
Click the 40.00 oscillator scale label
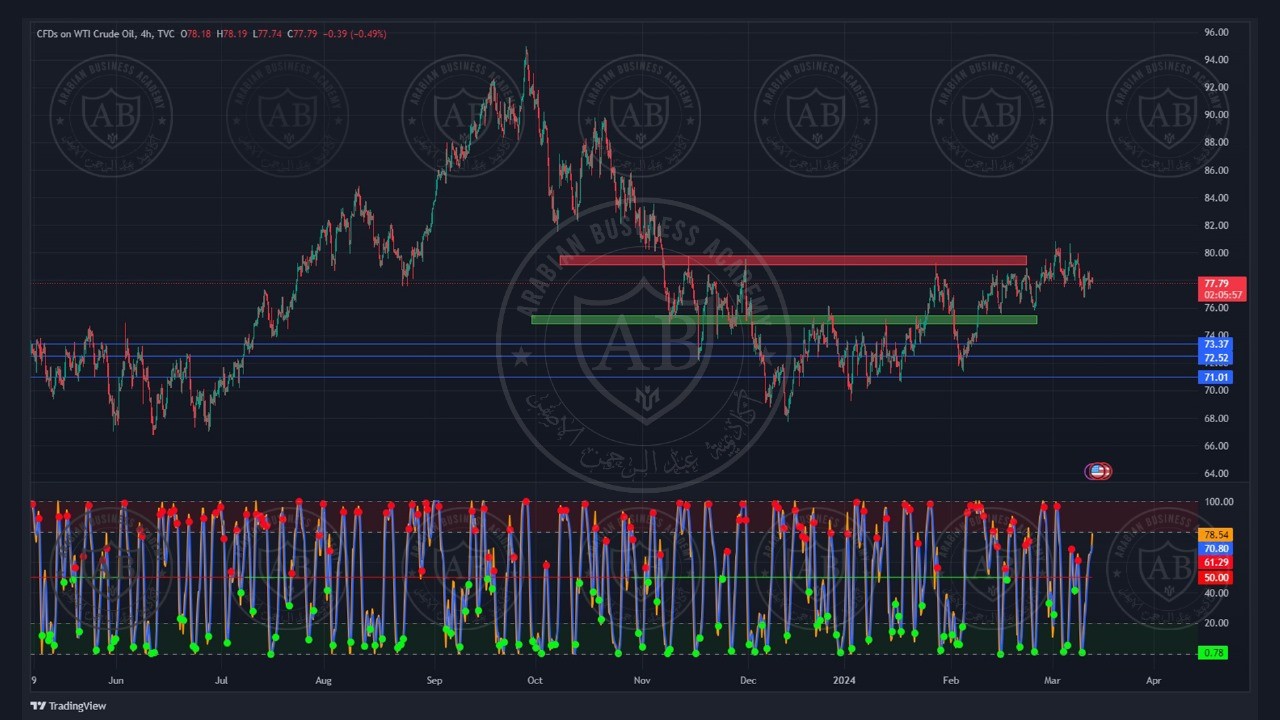coord(1216,593)
